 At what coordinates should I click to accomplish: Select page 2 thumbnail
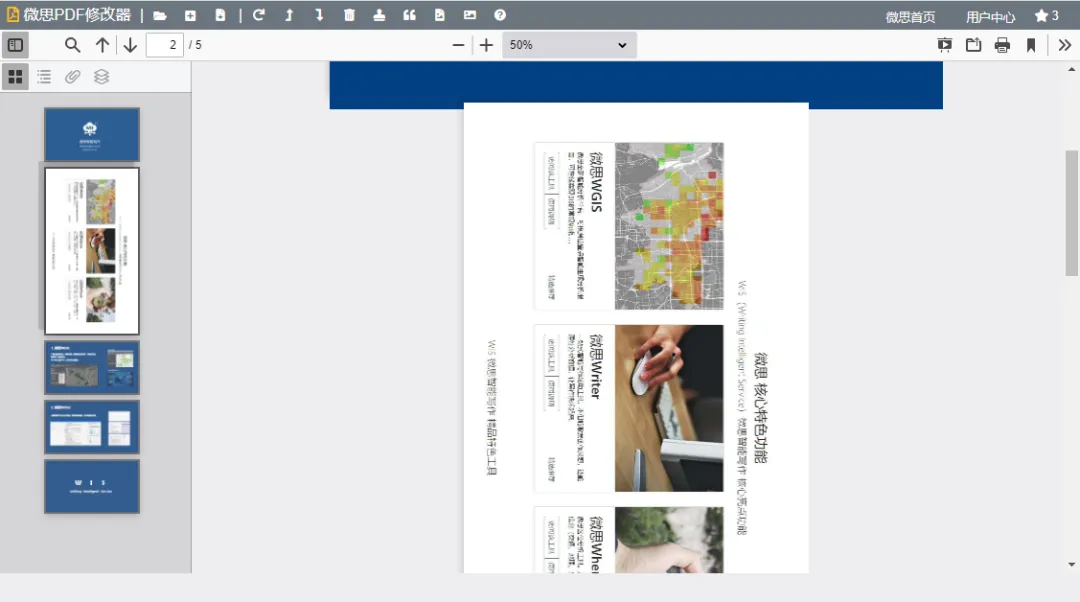pyautogui.click(x=92, y=251)
